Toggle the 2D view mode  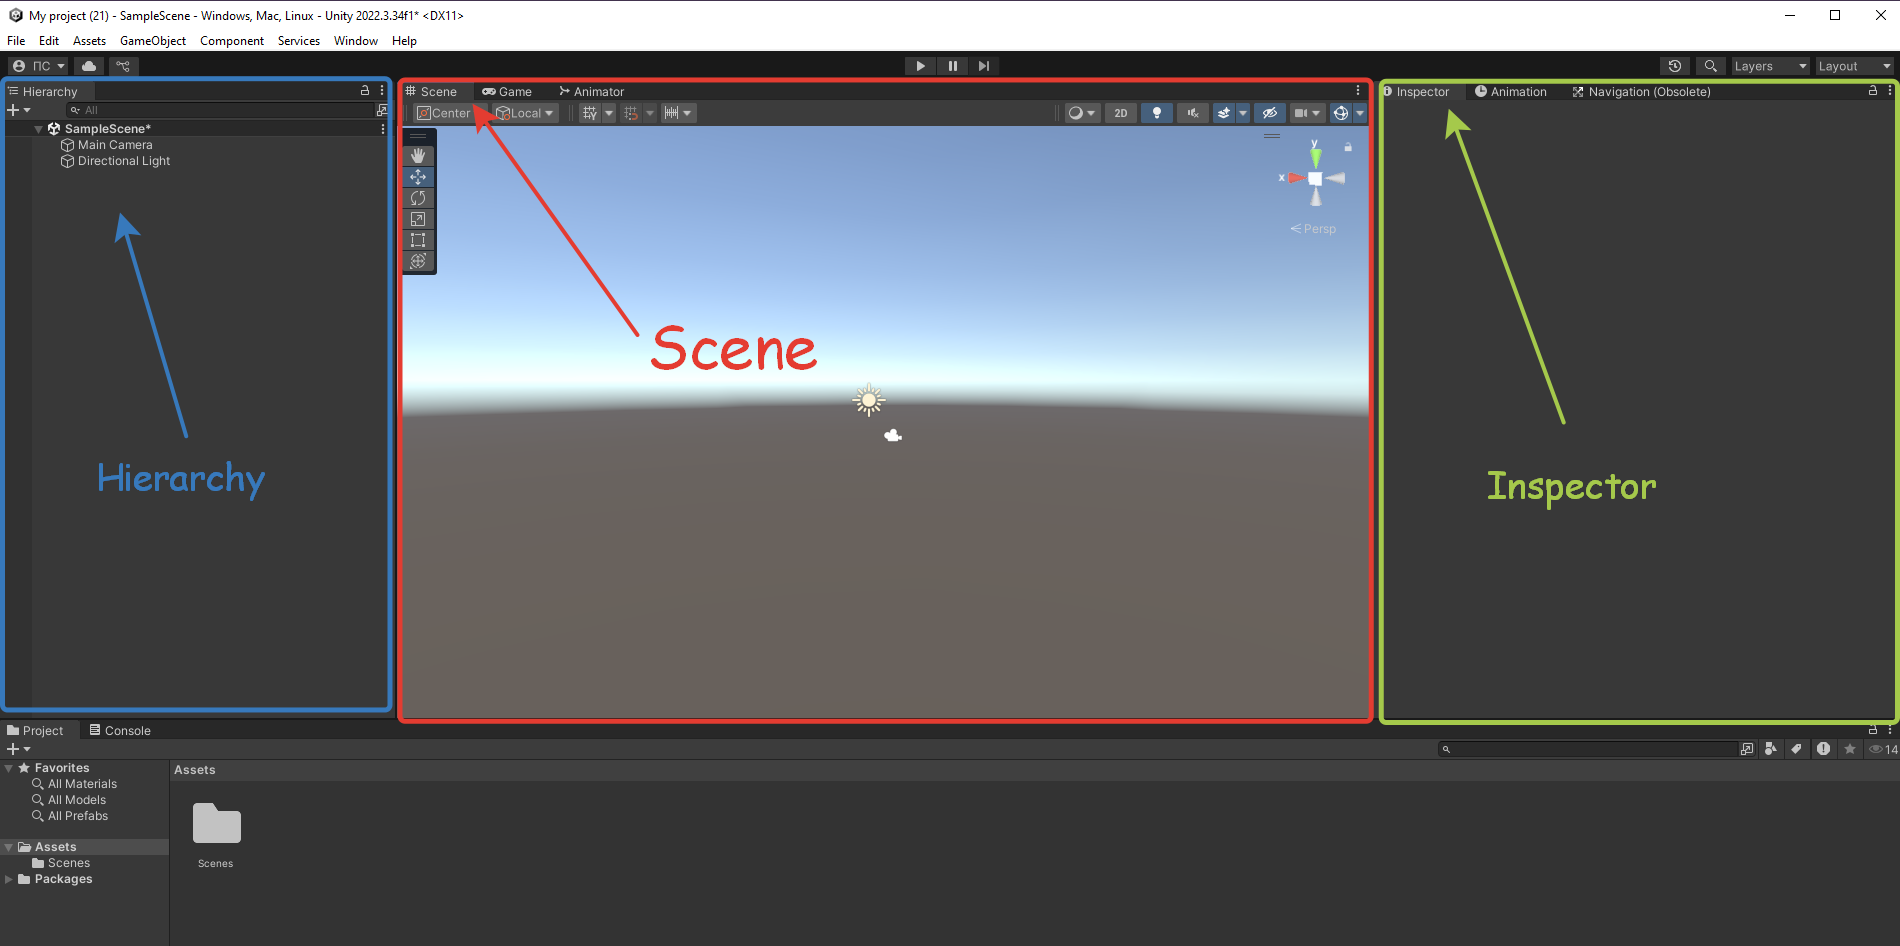pyautogui.click(x=1121, y=113)
